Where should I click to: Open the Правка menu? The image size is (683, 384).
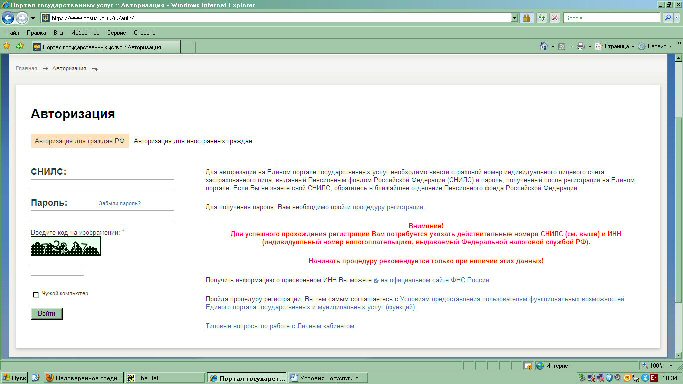[x=36, y=33]
